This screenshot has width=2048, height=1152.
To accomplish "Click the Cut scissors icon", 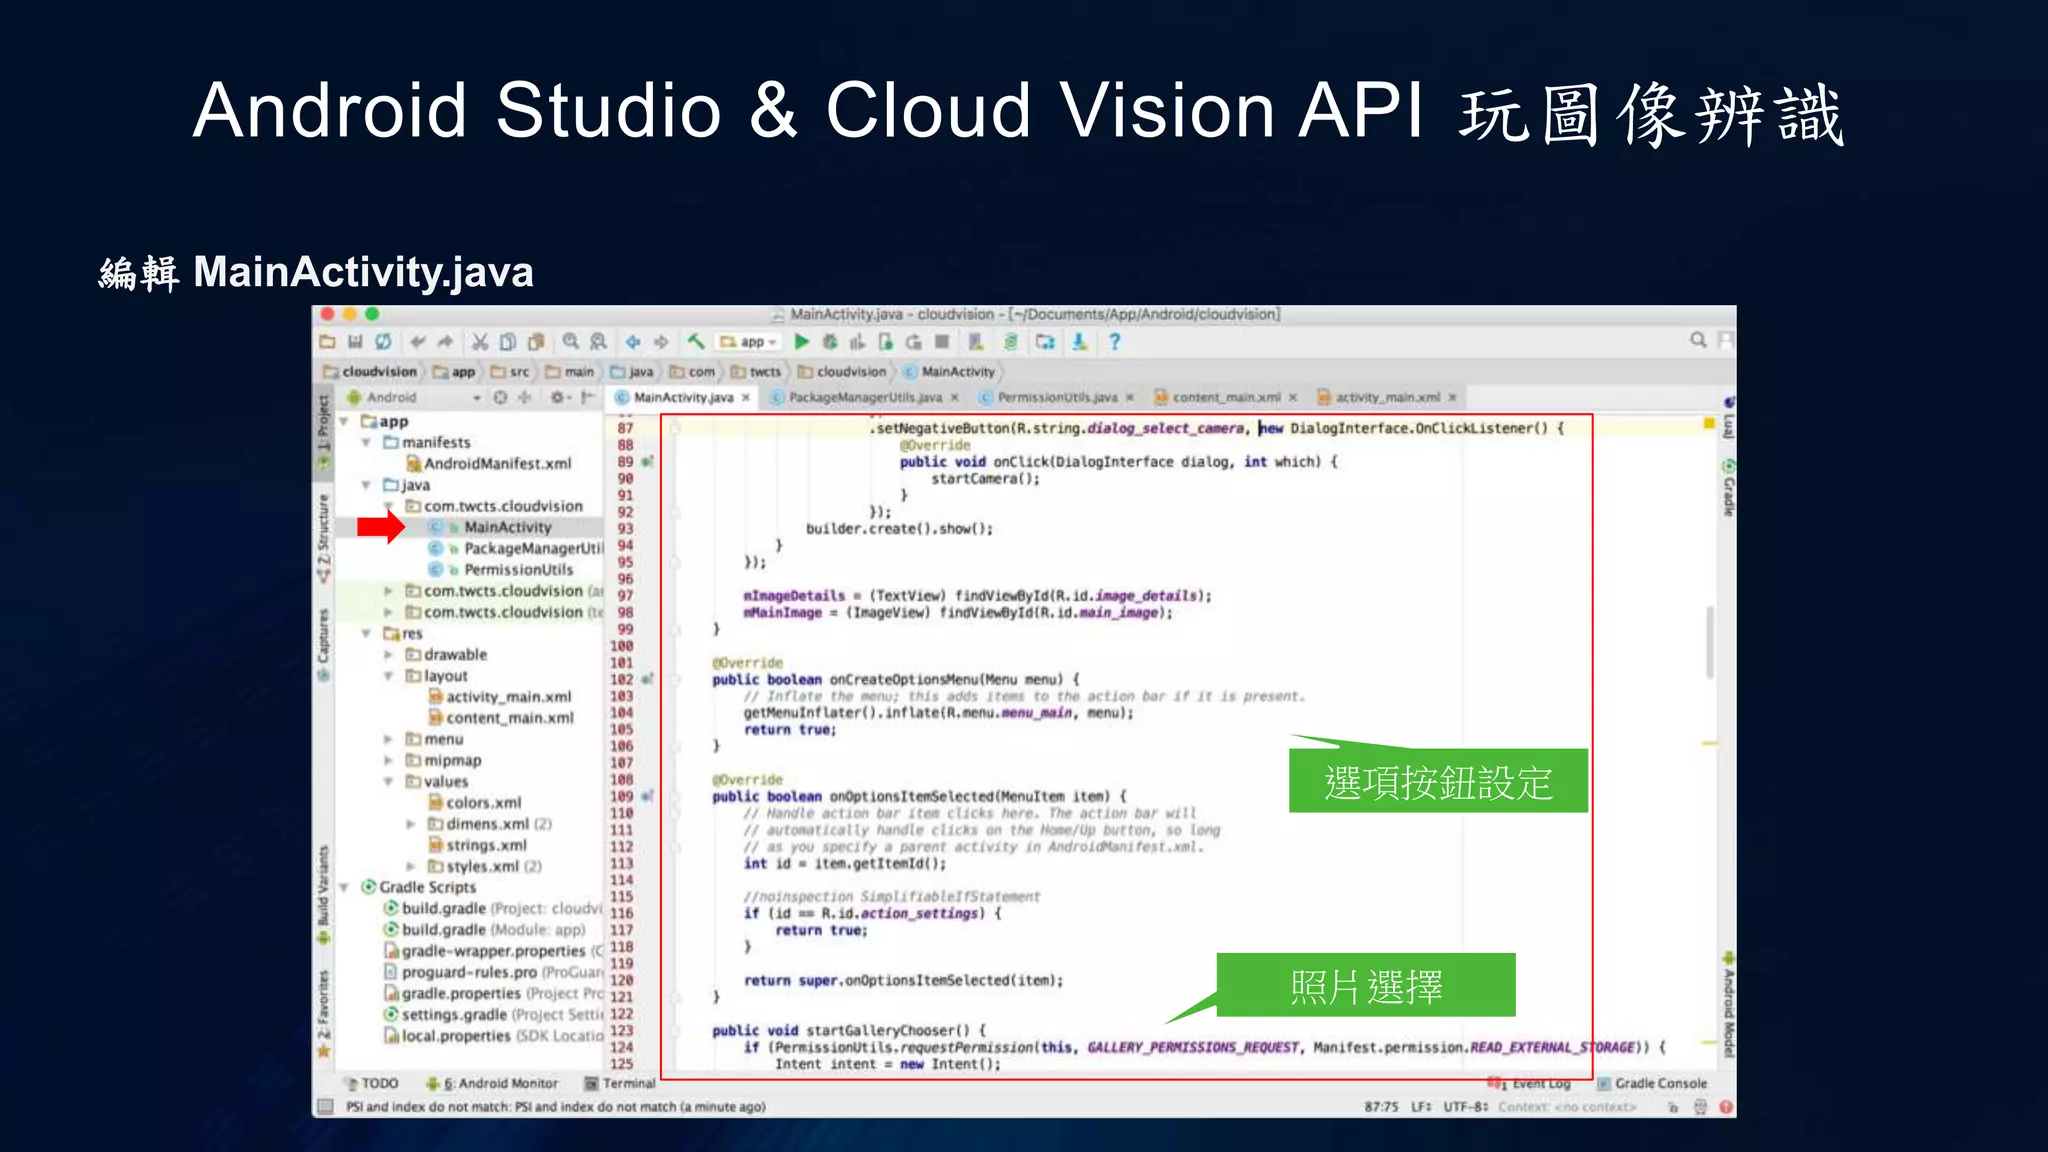I will (x=480, y=342).
